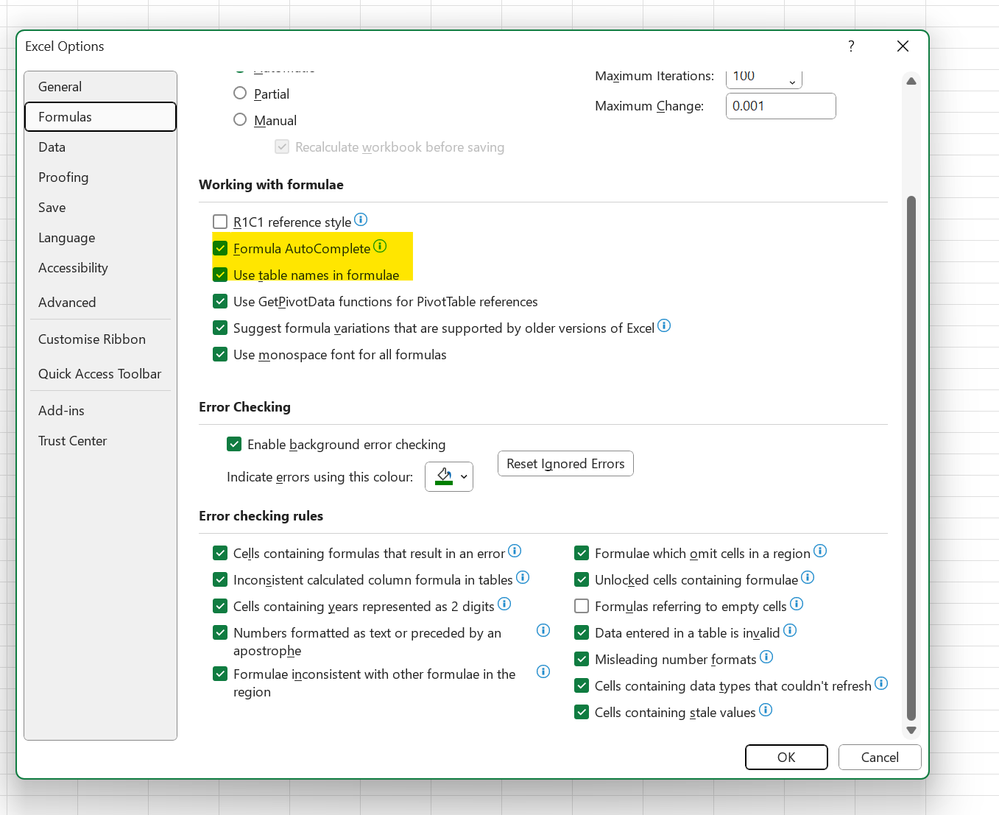This screenshot has width=999, height=815.
Task: Open the dialog Help question mark
Action: coord(851,46)
